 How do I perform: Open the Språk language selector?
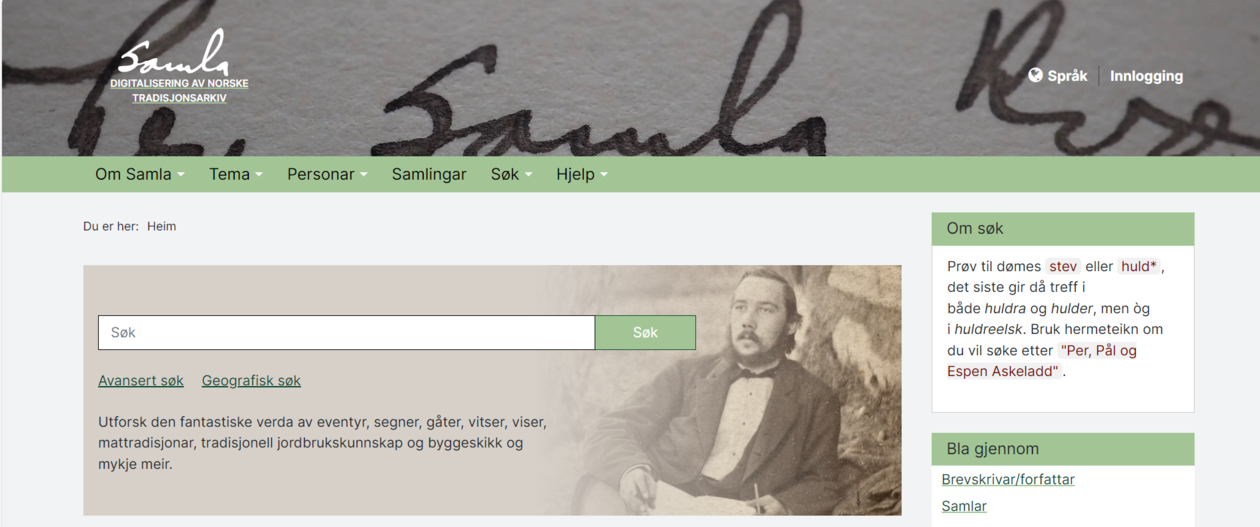point(1058,75)
